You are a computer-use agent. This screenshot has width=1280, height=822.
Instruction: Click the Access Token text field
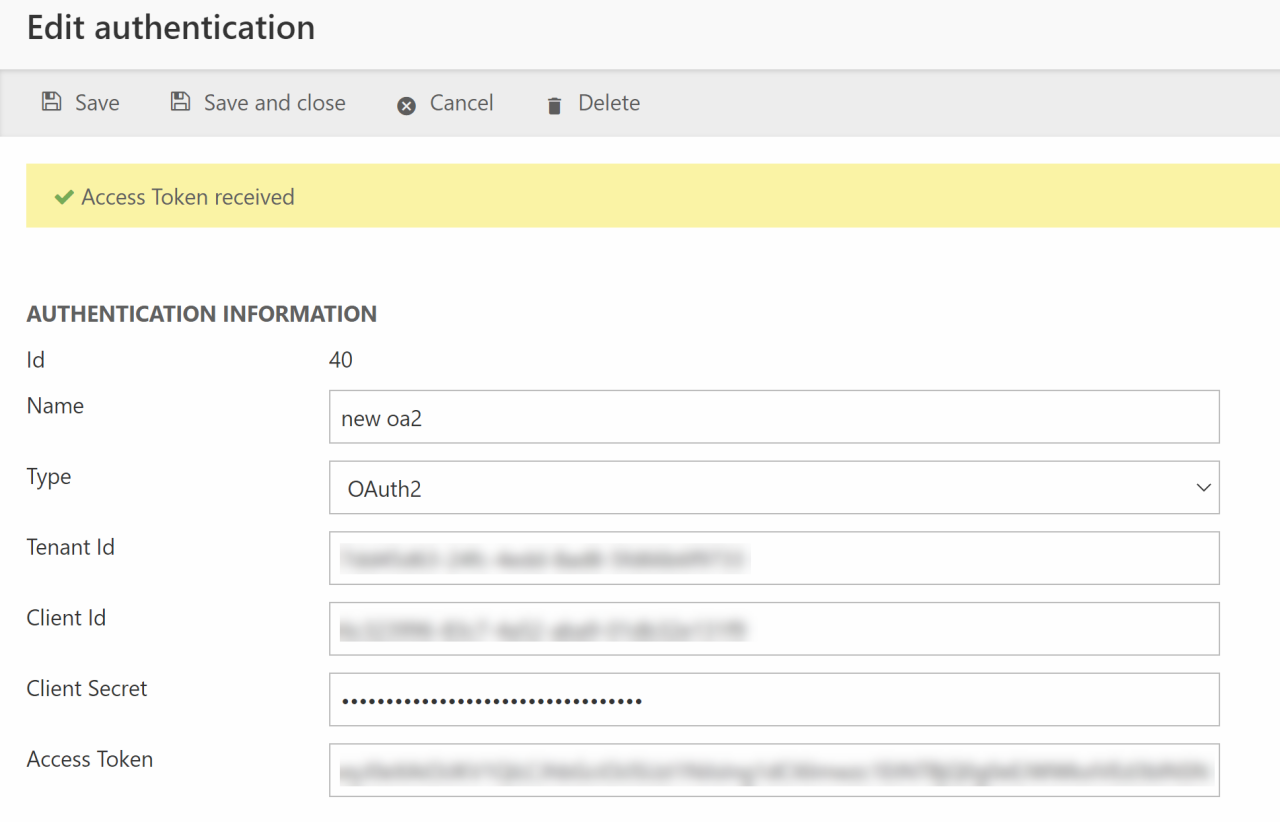[773, 770]
